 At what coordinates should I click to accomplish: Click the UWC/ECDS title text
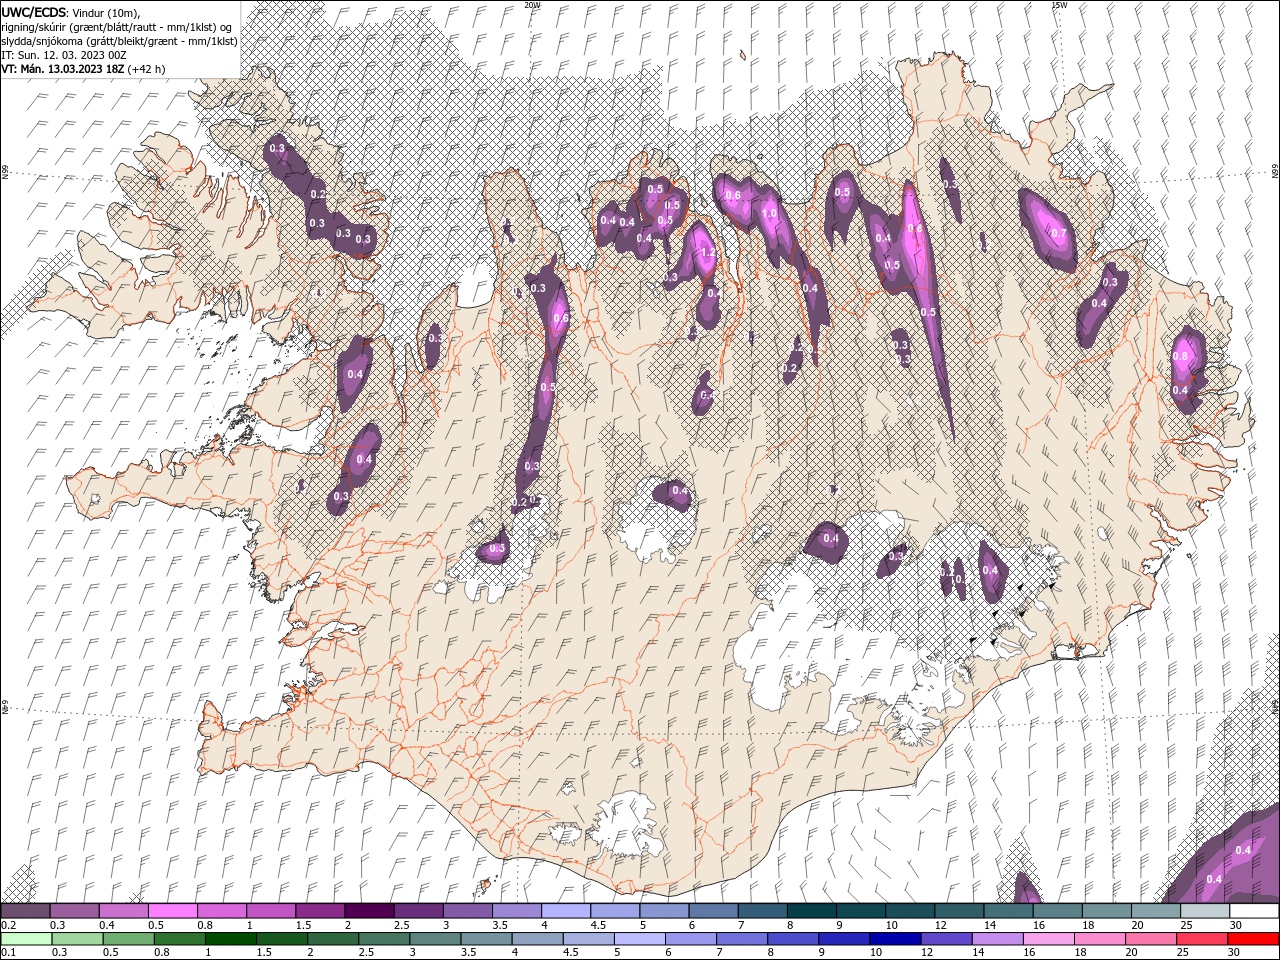point(34,11)
